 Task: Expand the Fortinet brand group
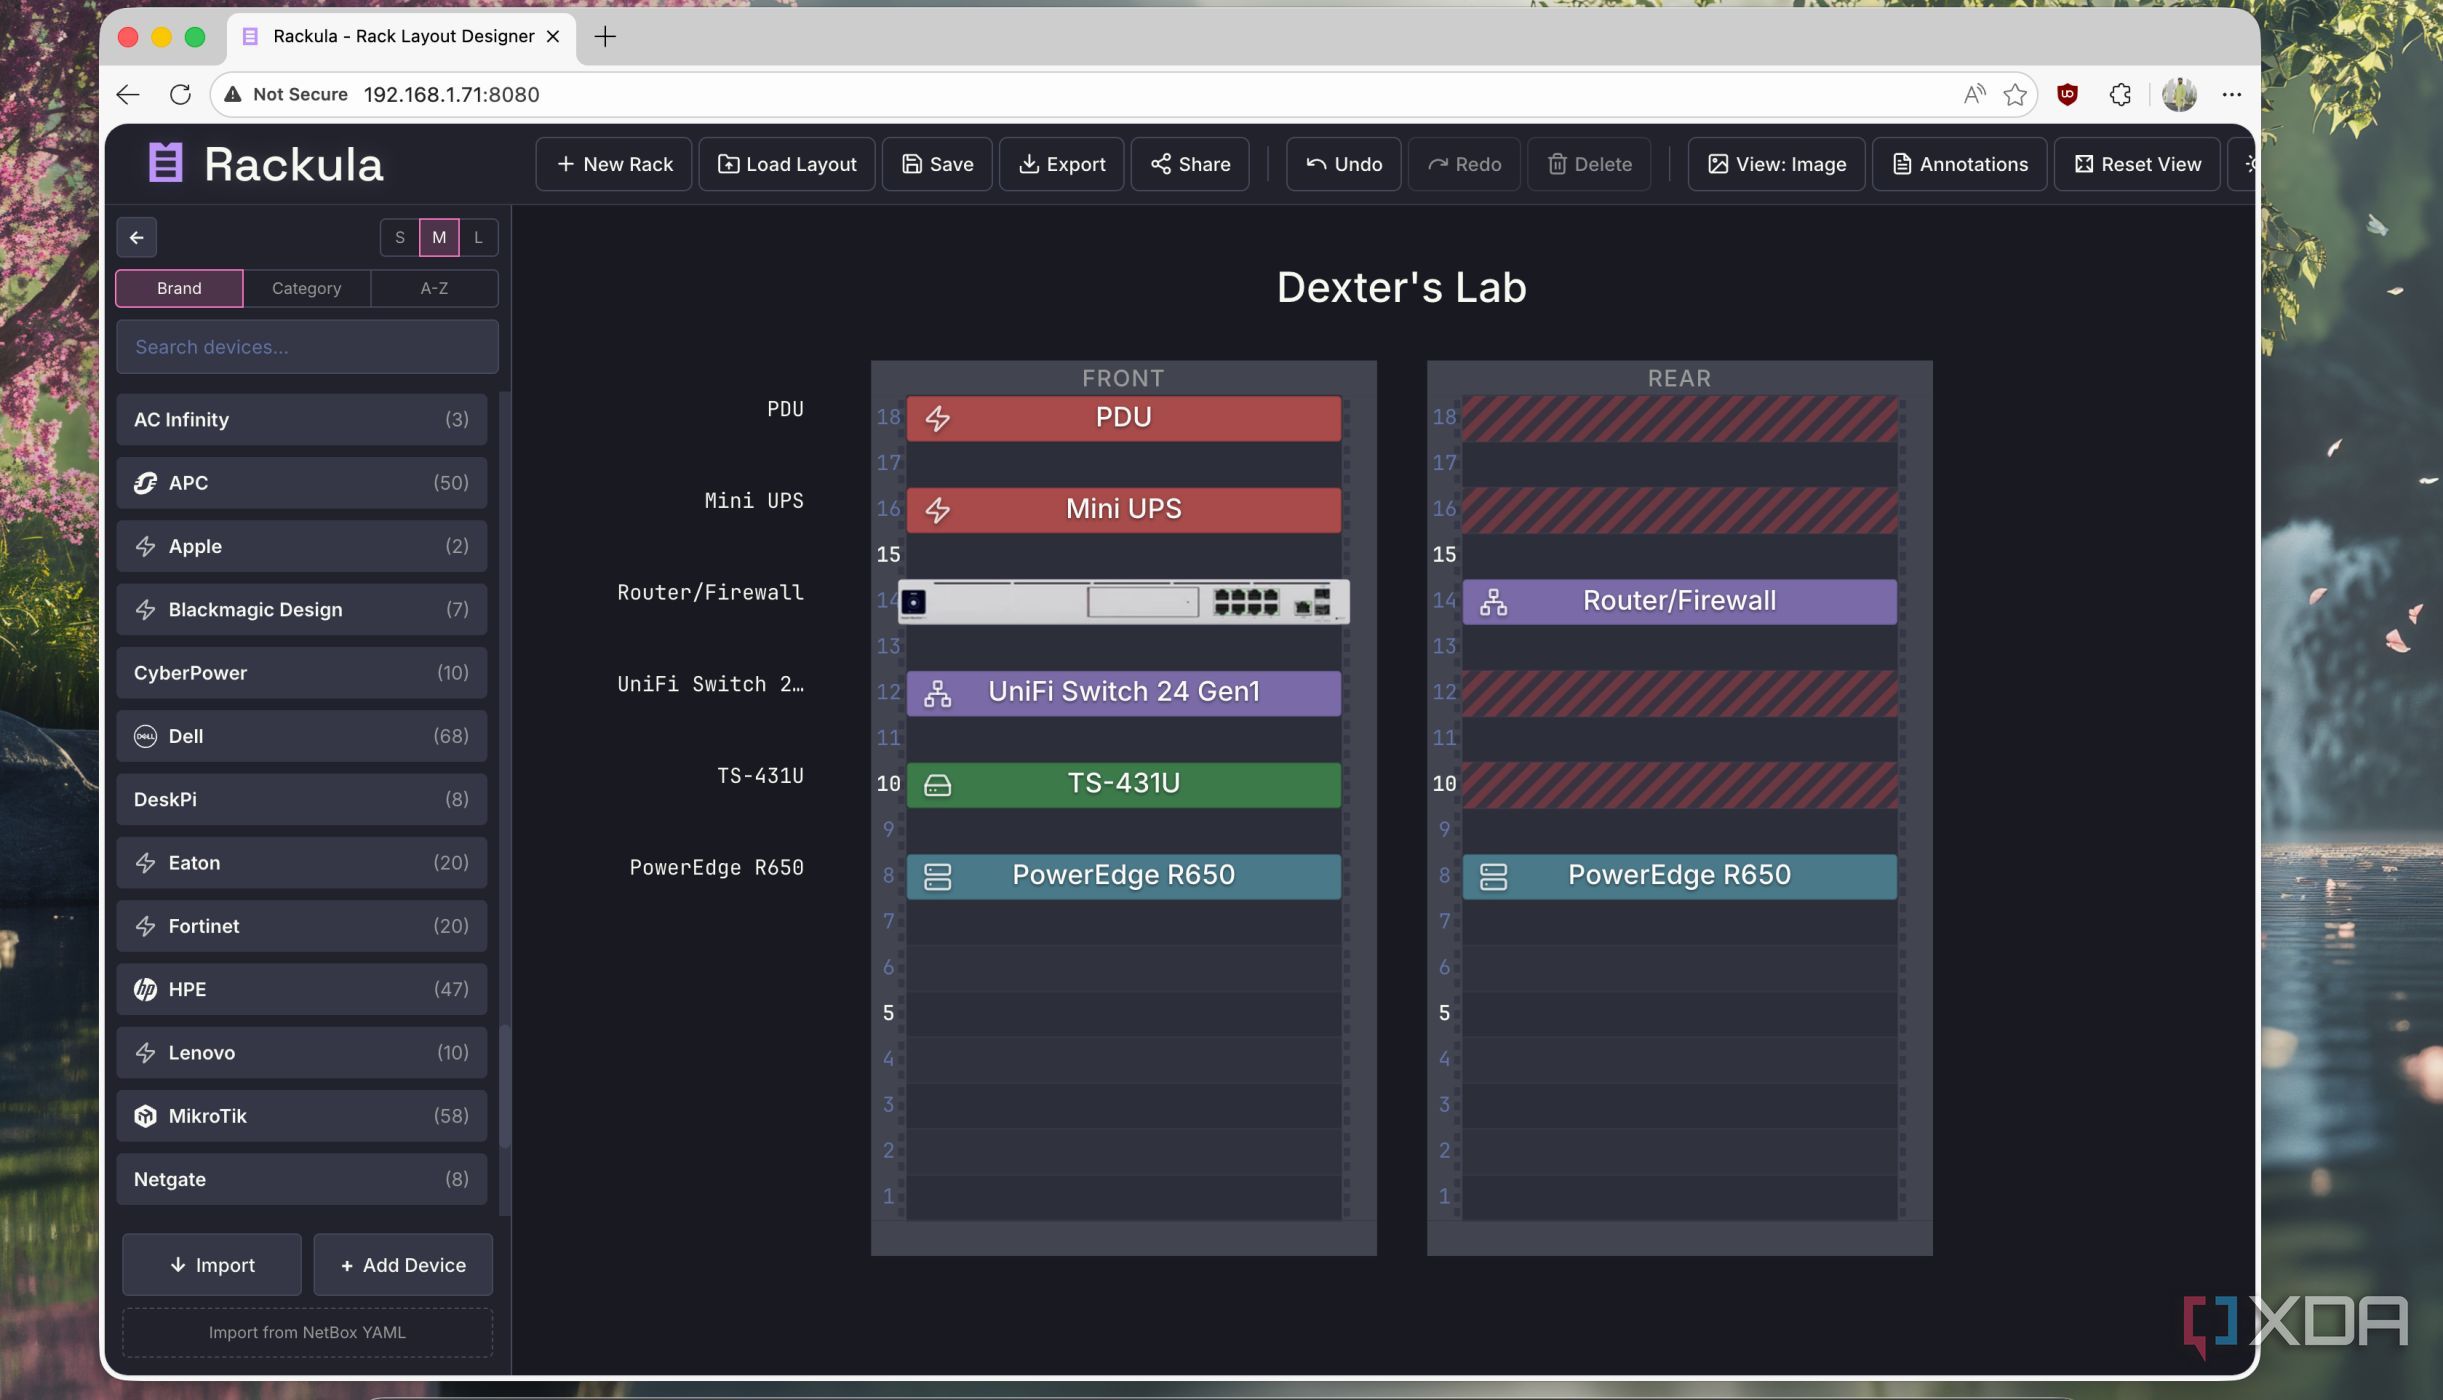pos(301,926)
